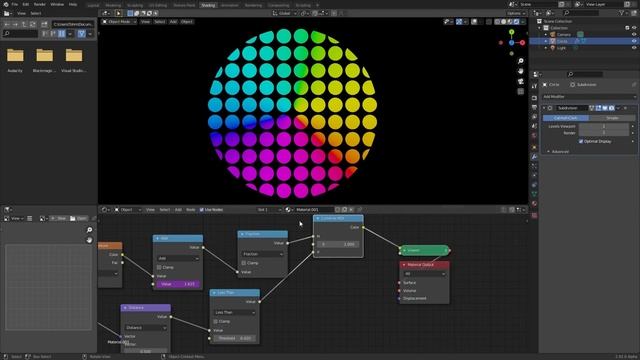Open the Slot 1 material slot dropdown

point(269,210)
